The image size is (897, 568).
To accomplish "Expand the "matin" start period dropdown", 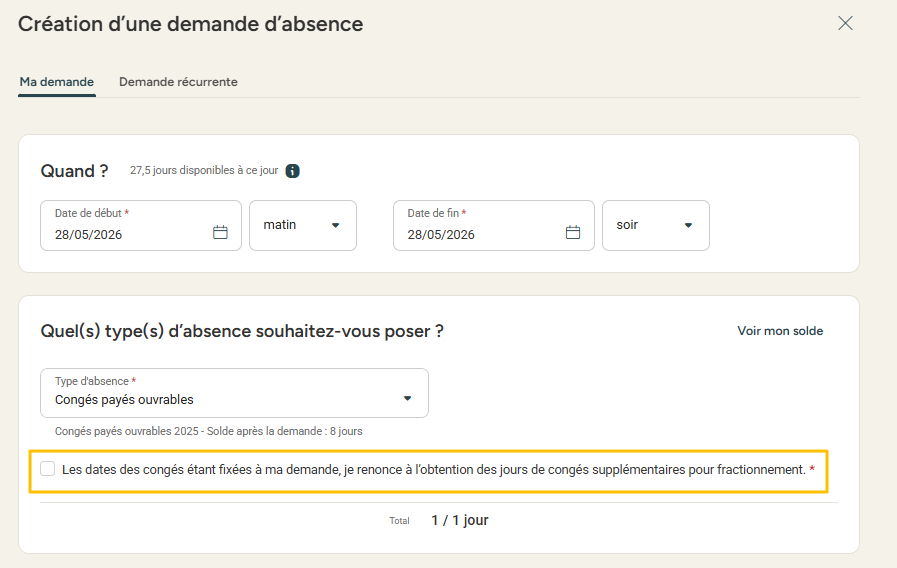I will tap(303, 225).
